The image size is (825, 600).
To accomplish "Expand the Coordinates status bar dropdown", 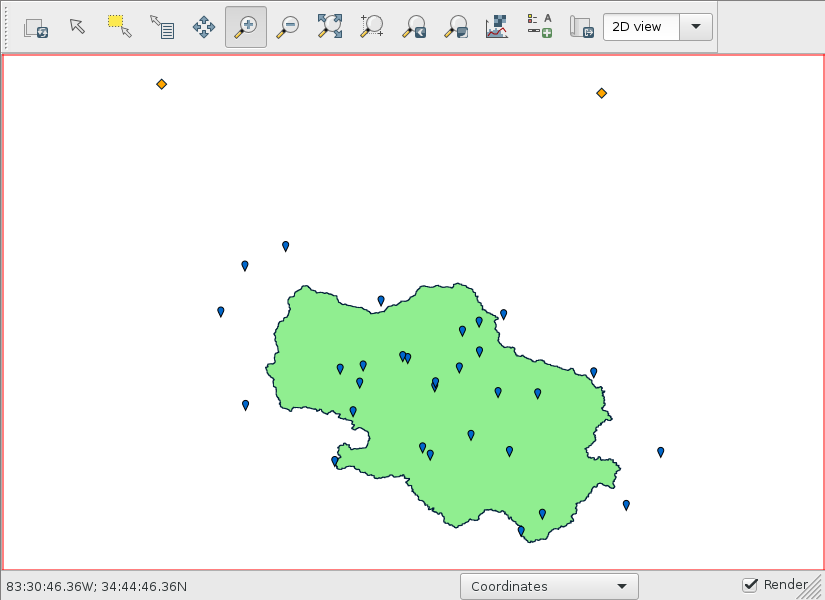I will pyautogui.click(x=549, y=587).
